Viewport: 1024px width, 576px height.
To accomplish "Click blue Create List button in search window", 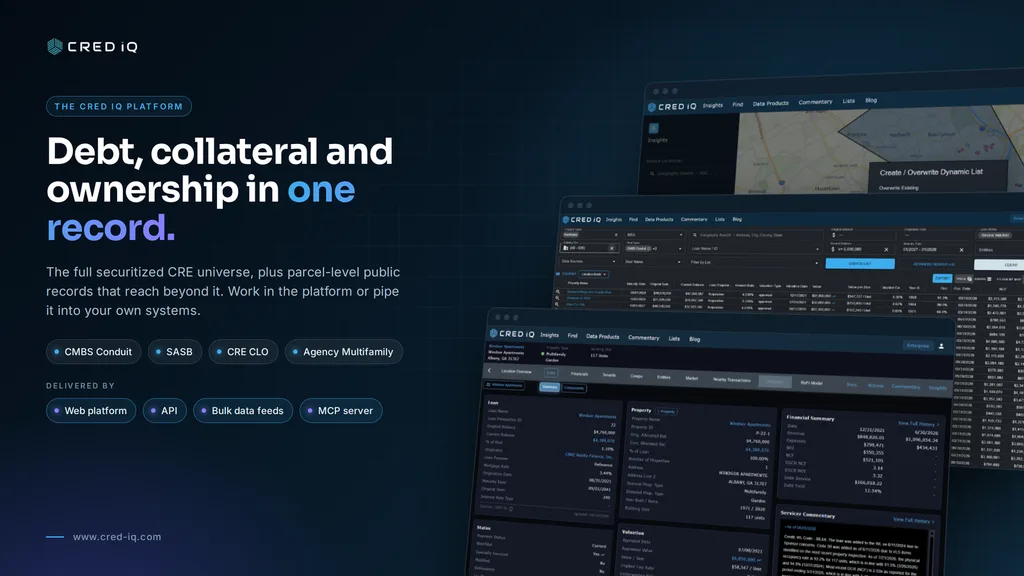I will coord(860,264).
